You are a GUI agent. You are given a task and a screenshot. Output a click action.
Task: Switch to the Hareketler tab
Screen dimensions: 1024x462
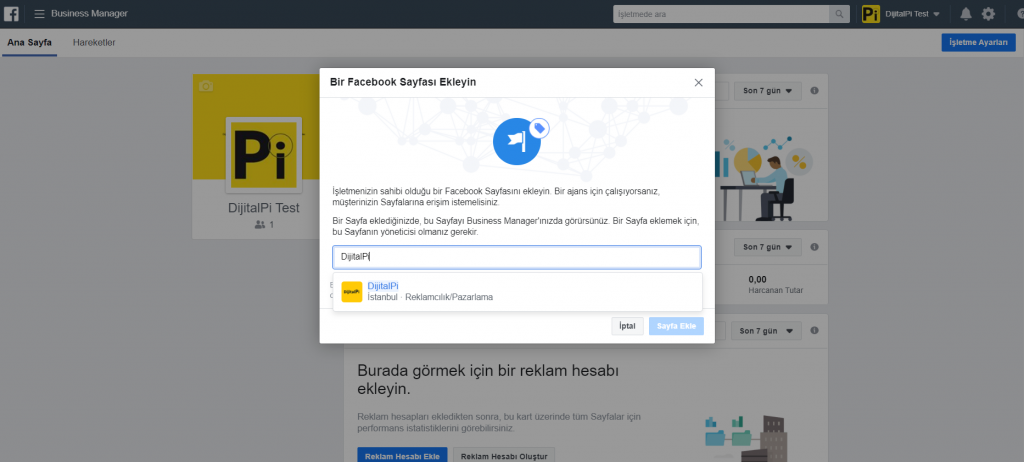[94, 42]
